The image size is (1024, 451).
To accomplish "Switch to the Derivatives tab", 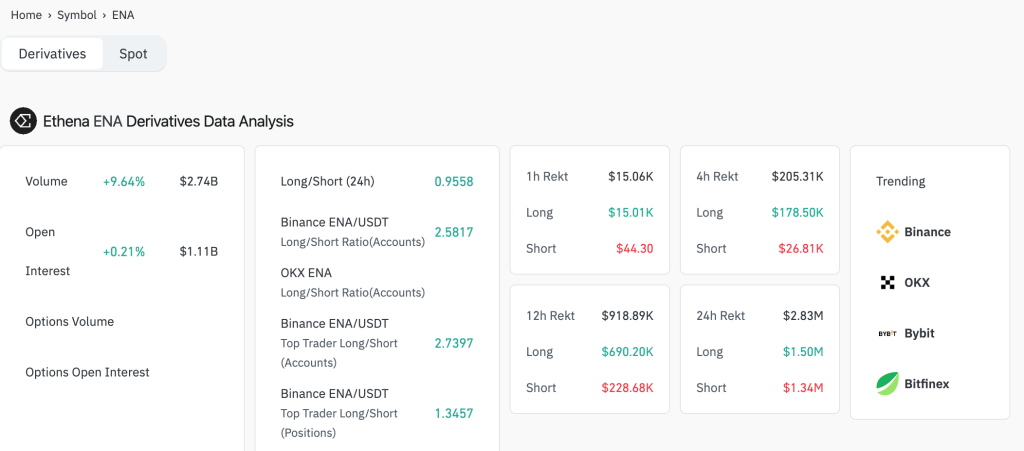I will pyautogui.click(x=52, y=54).
